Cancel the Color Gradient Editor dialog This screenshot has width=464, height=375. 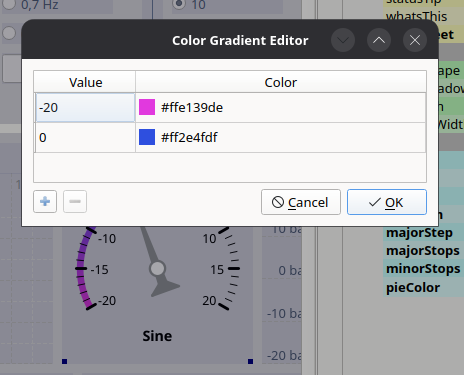[x=301, y=202]
